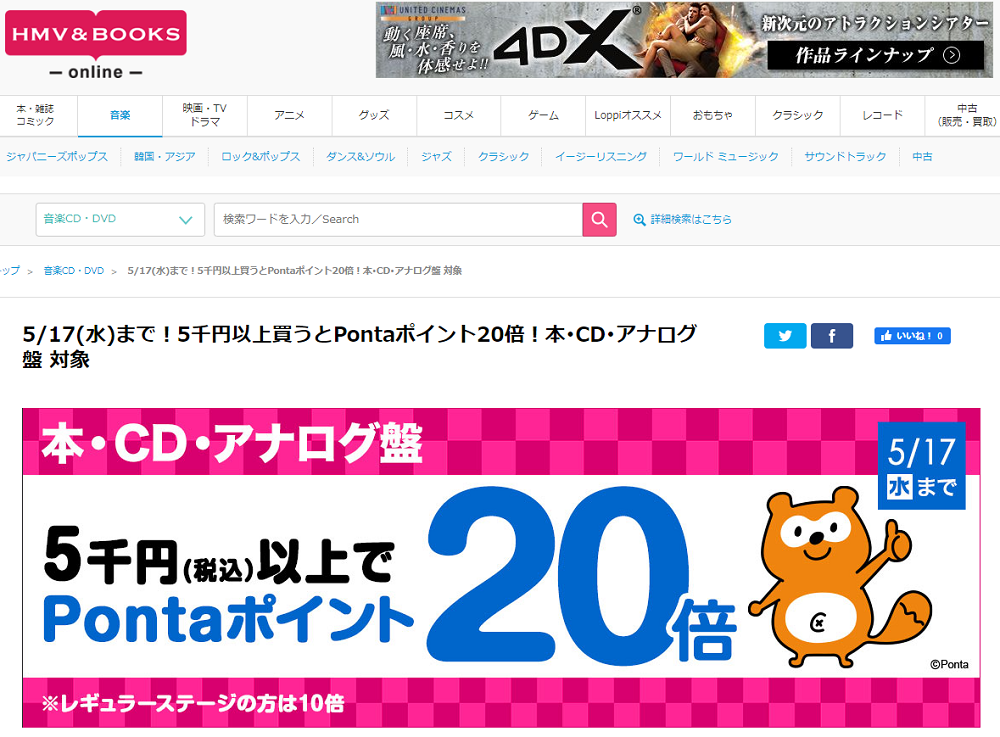Screen dimensions: 1000x737
Task: Open the 音楽CD・DVD category dropdown
Action: [120, 219]
